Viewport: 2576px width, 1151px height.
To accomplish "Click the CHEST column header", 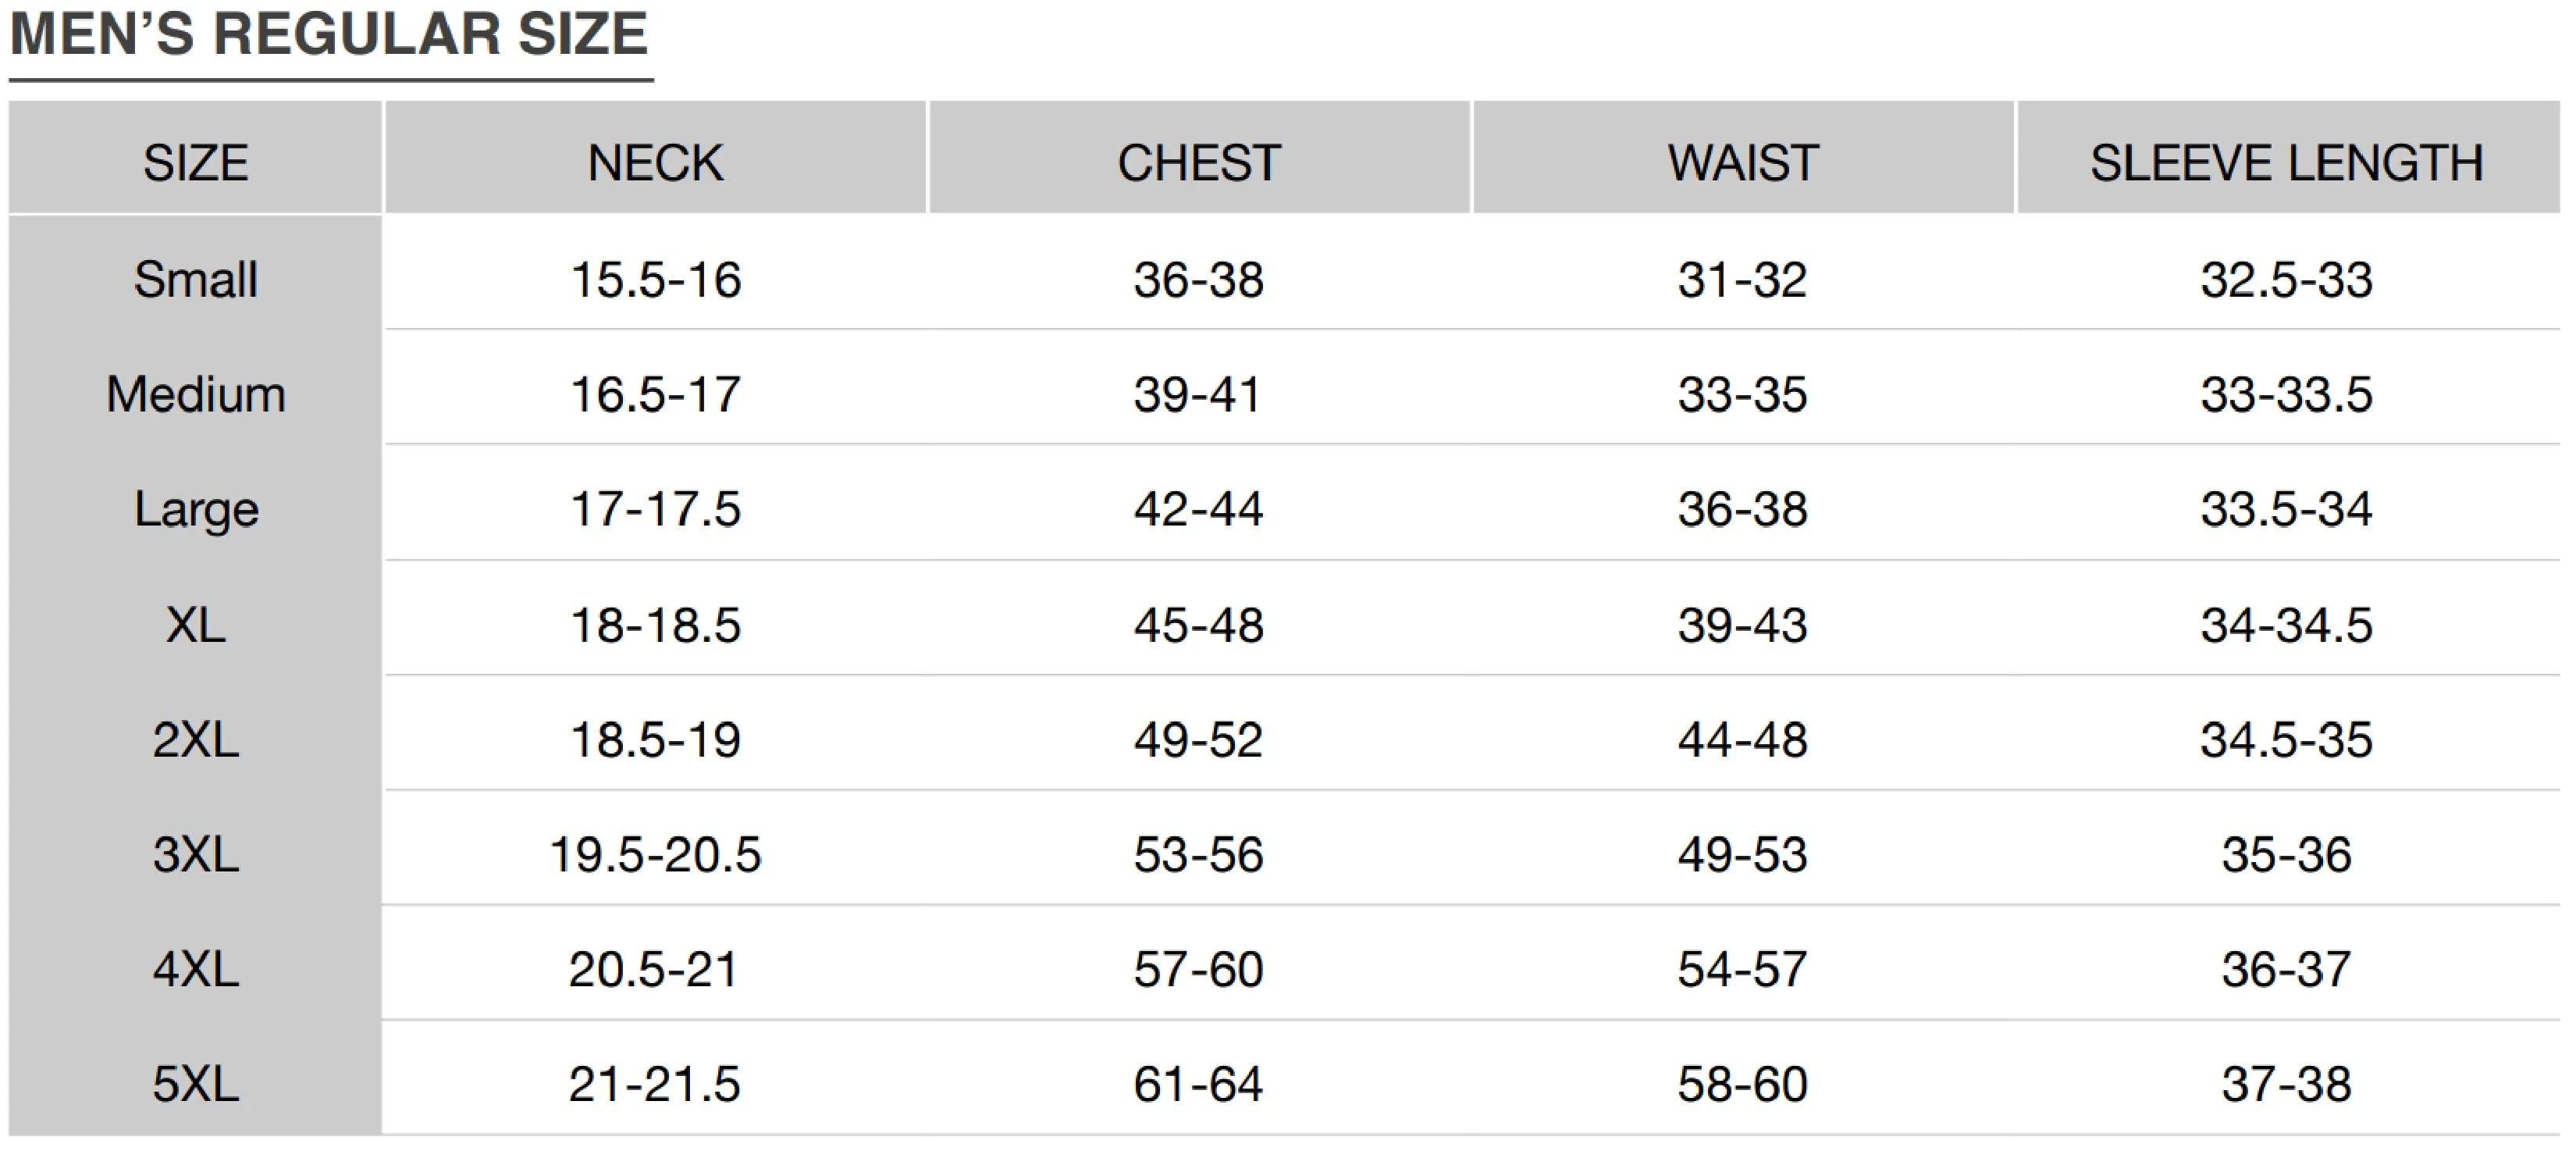I will coord(1198,163).
